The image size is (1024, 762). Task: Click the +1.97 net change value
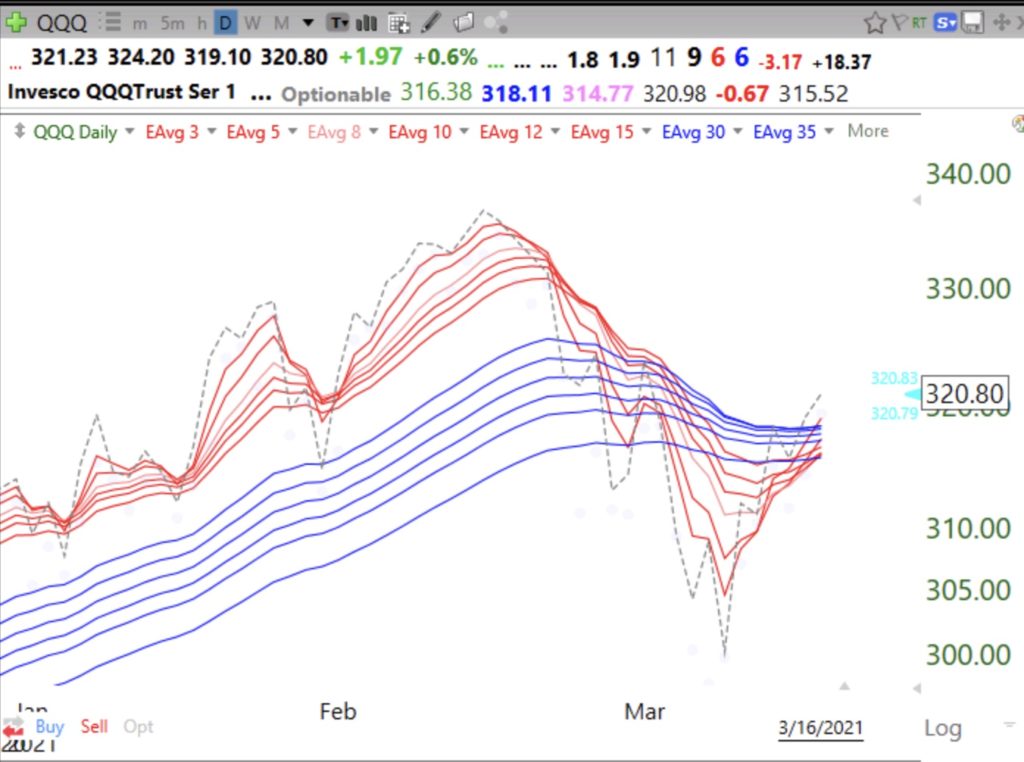tap(370, 57)
